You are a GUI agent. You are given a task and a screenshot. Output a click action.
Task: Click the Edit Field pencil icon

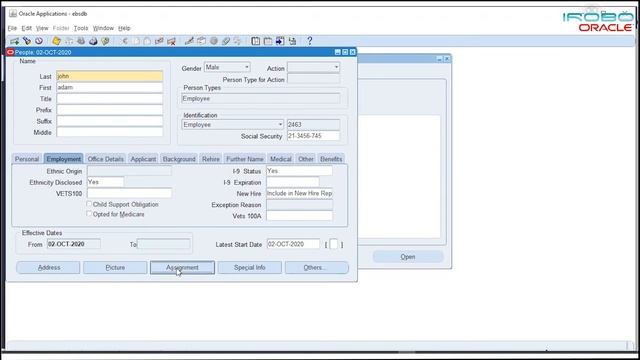(189, 41)
